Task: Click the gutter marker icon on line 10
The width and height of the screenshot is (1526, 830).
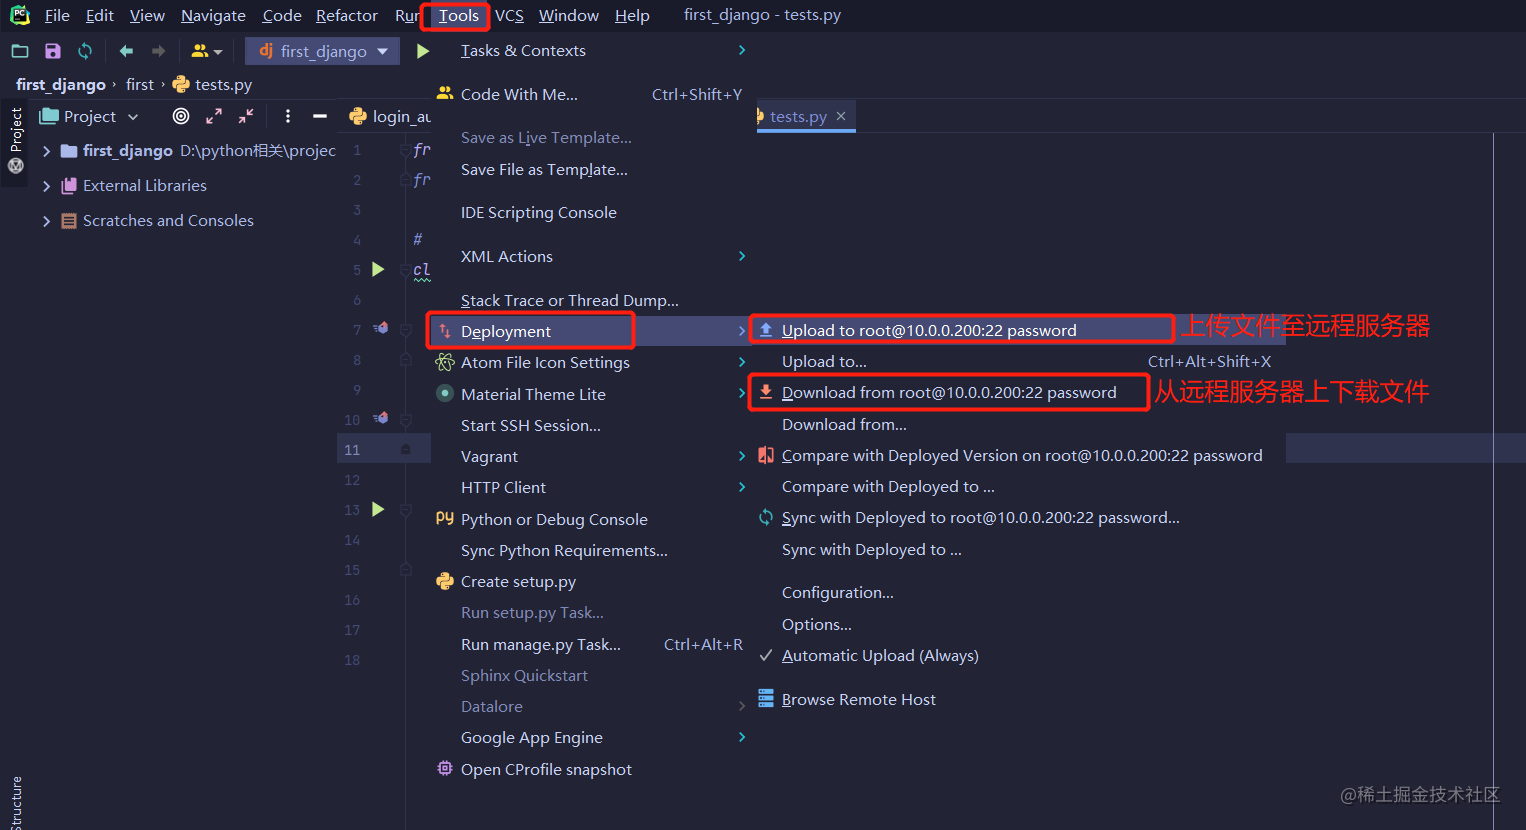Action: [381, 418]
